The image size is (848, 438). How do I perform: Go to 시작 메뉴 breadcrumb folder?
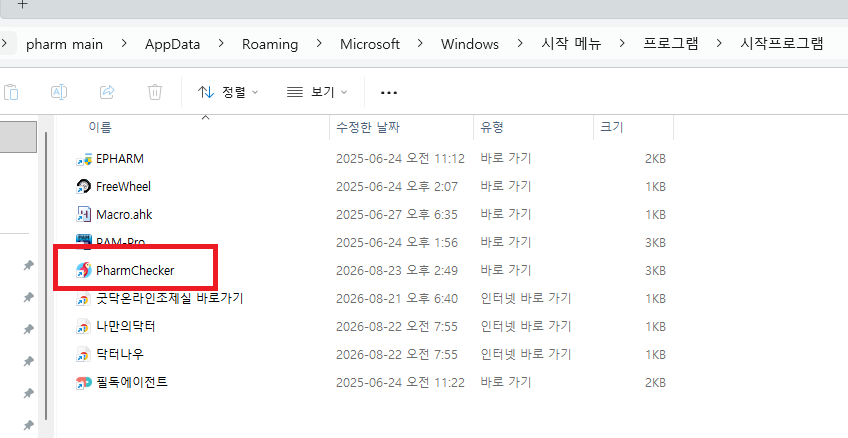point(571,43)
